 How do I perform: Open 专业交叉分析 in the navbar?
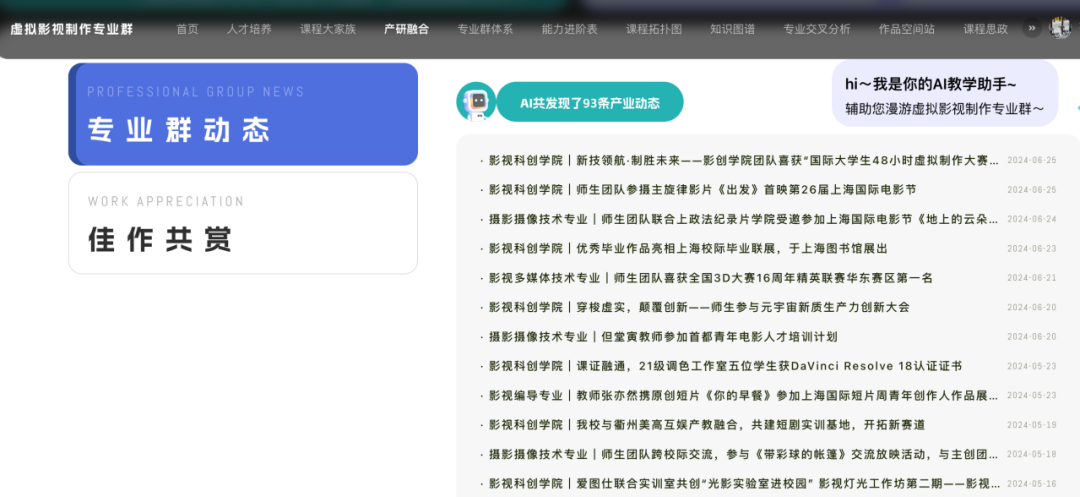816,29
